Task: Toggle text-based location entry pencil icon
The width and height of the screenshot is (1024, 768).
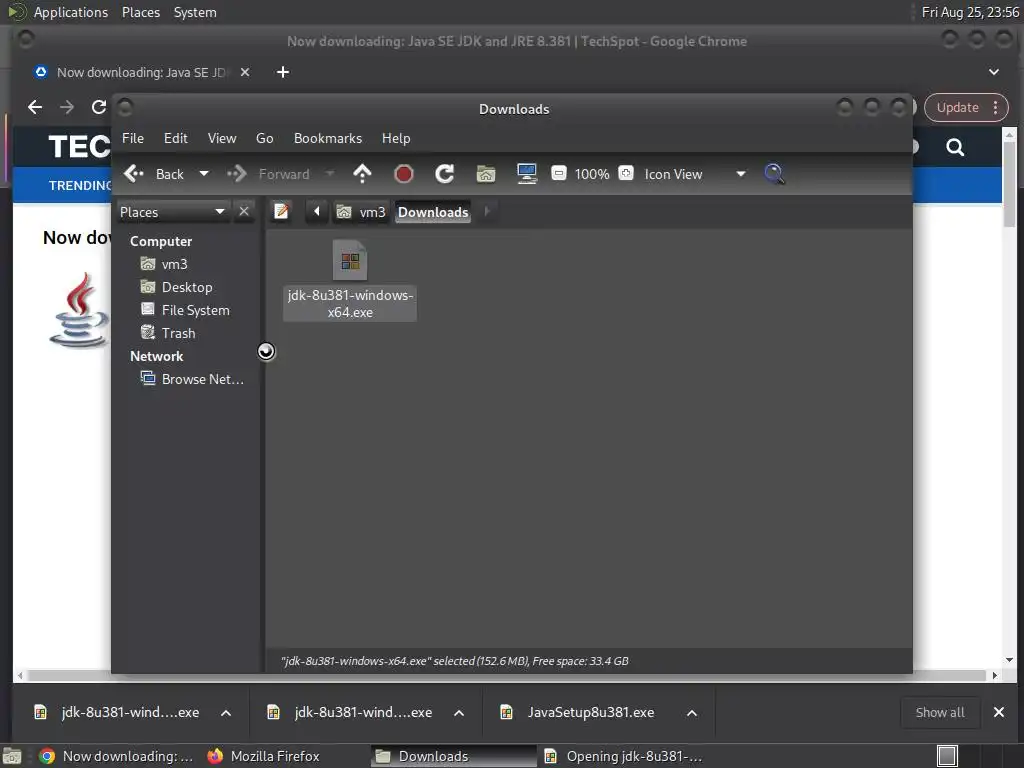Action: tap(281, 212)
